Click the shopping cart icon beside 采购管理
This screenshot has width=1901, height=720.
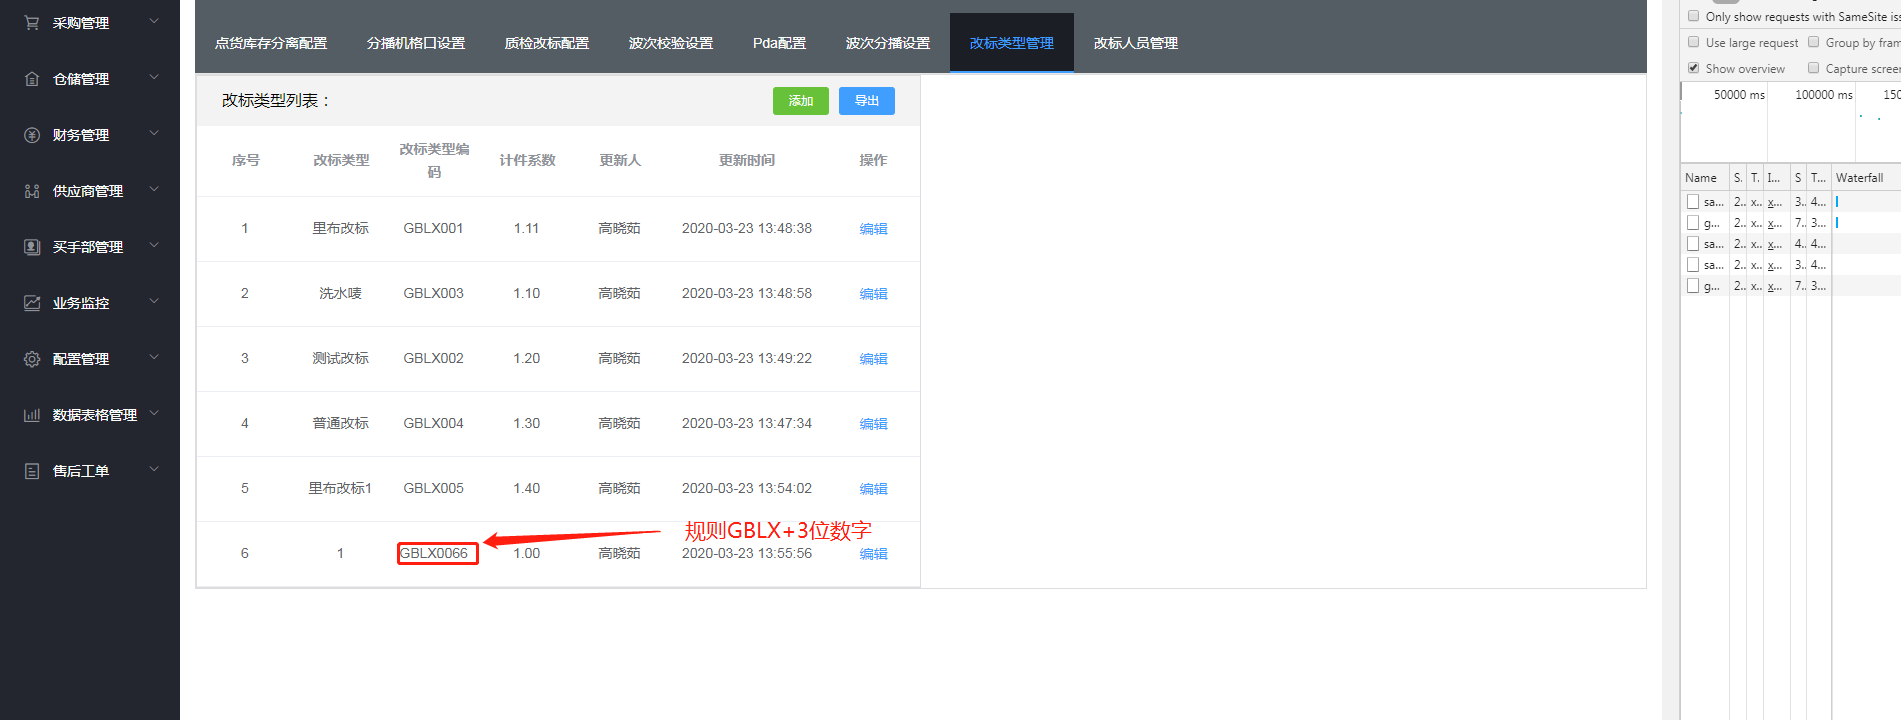point(32,22)
